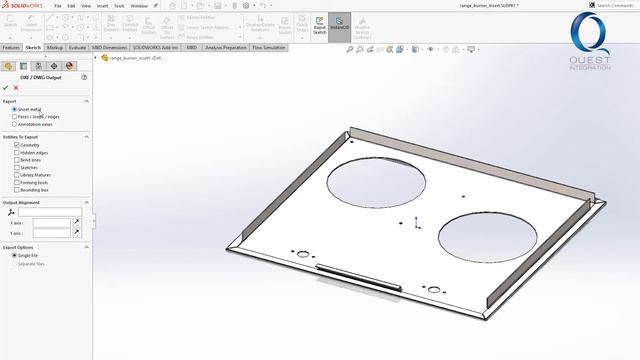Screen dimensions: 640x360
Task: Collapse the Export section
Action: point(87,101)
